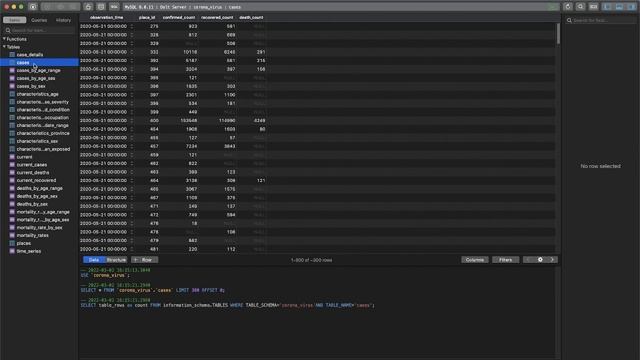Click the table icon of characteristics_province

tap(12, 133)
